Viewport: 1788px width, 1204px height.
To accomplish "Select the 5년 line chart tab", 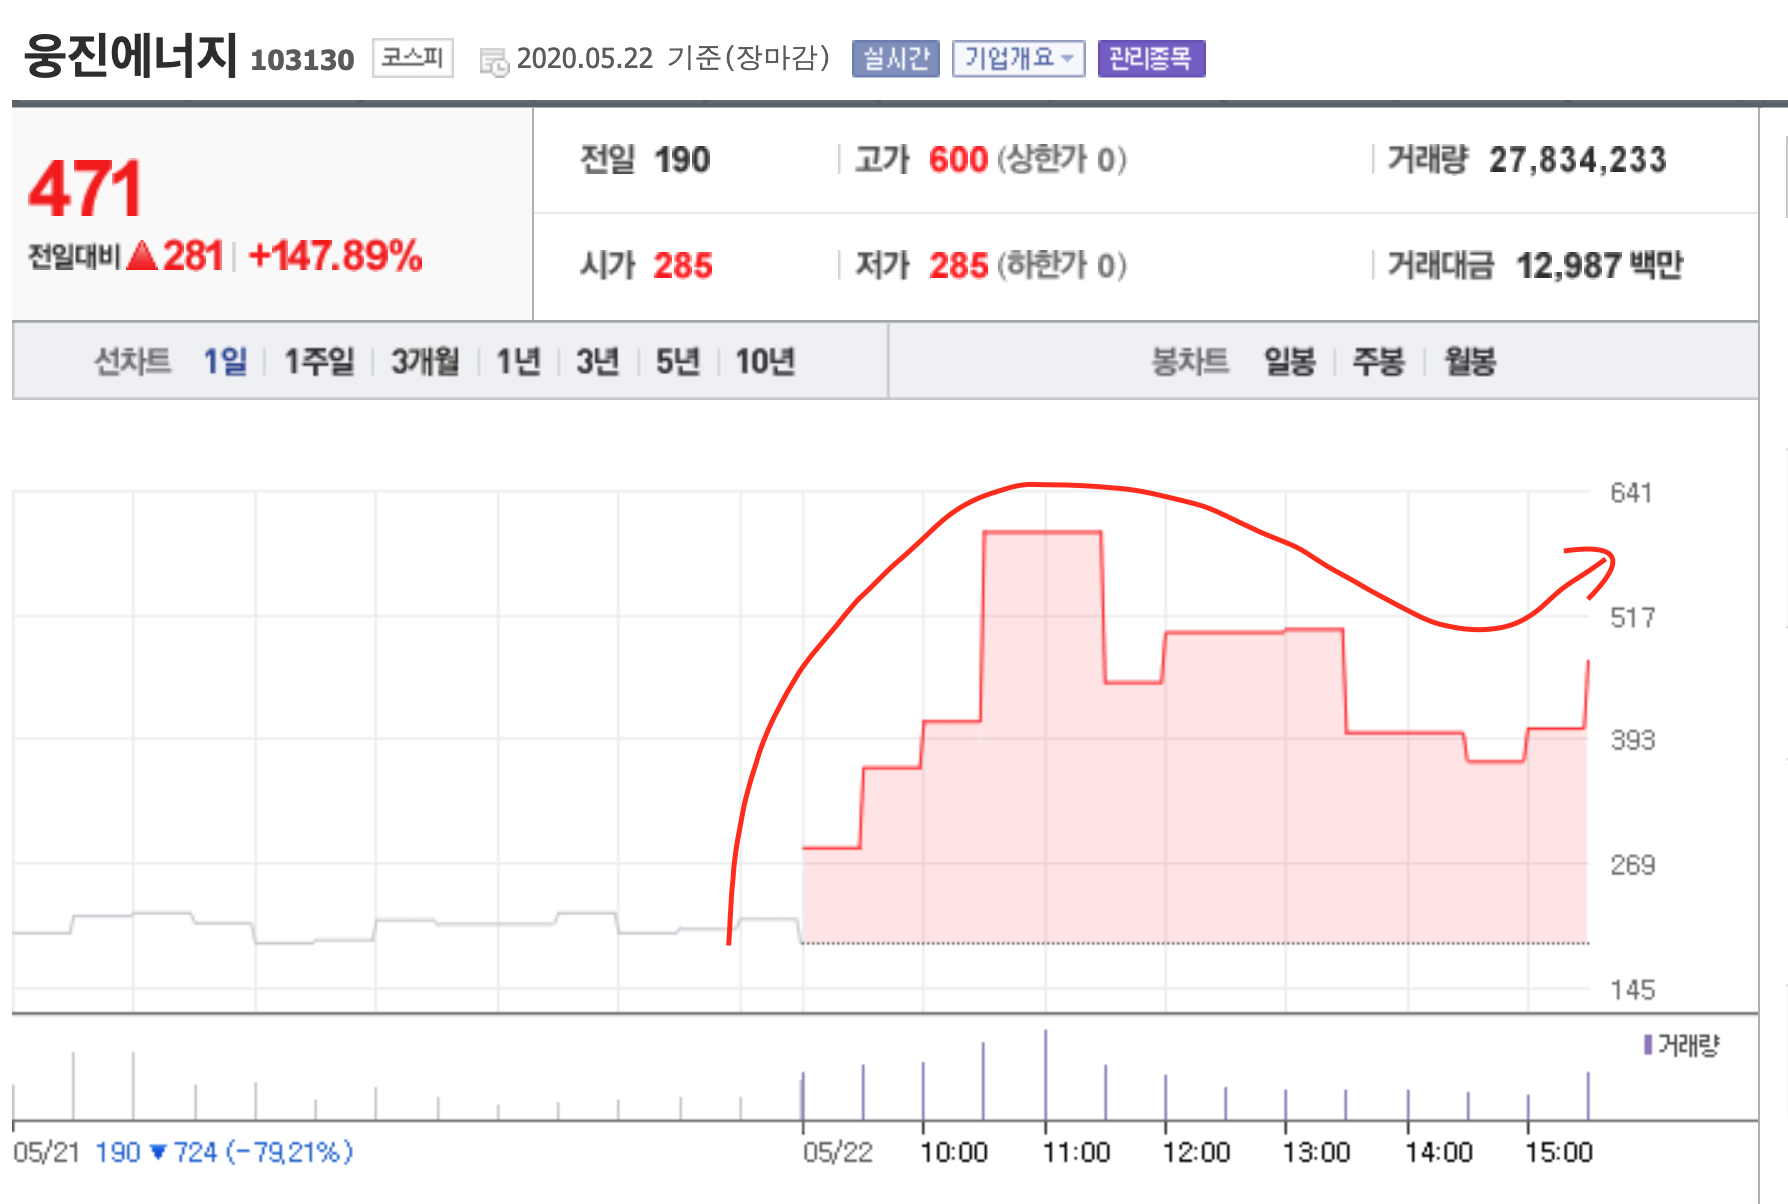I will pyautogui.click(x=677, y=361).
